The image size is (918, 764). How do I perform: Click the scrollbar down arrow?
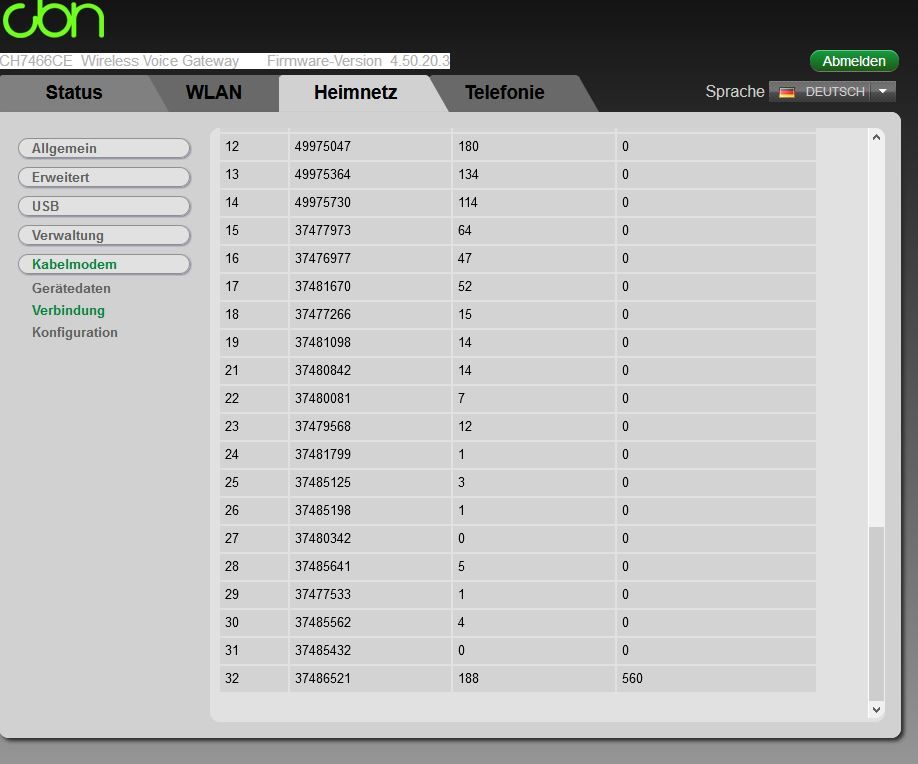876,710
